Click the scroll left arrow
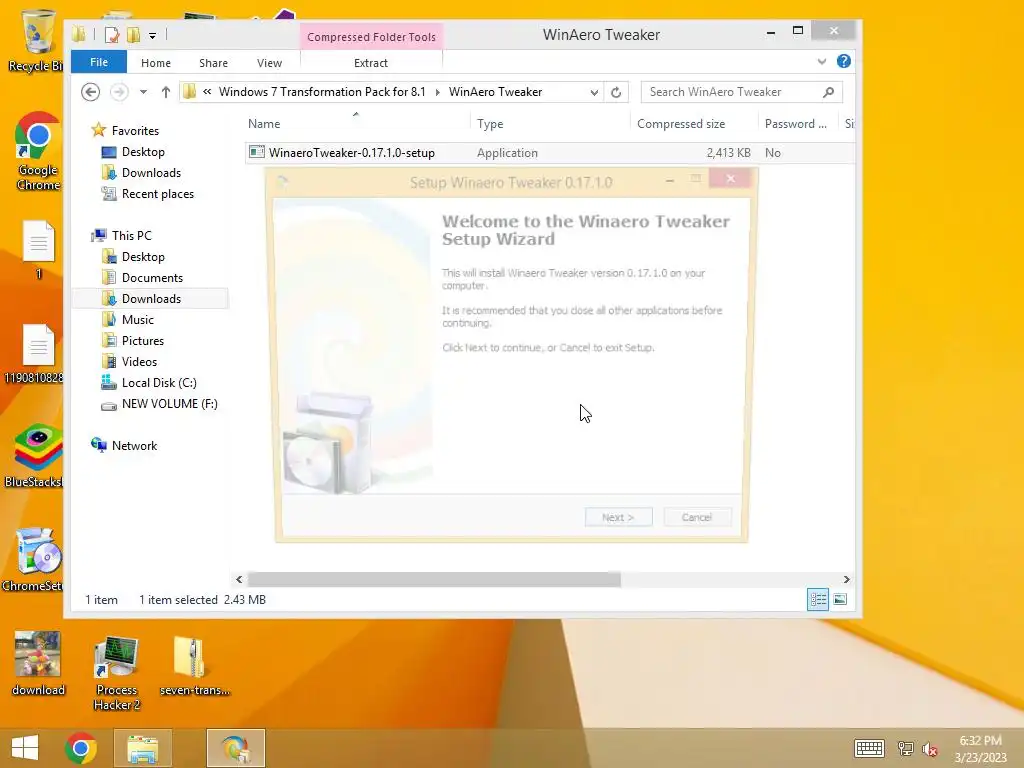Viewport: 1024px width, 768px height. tap(239, 579)
